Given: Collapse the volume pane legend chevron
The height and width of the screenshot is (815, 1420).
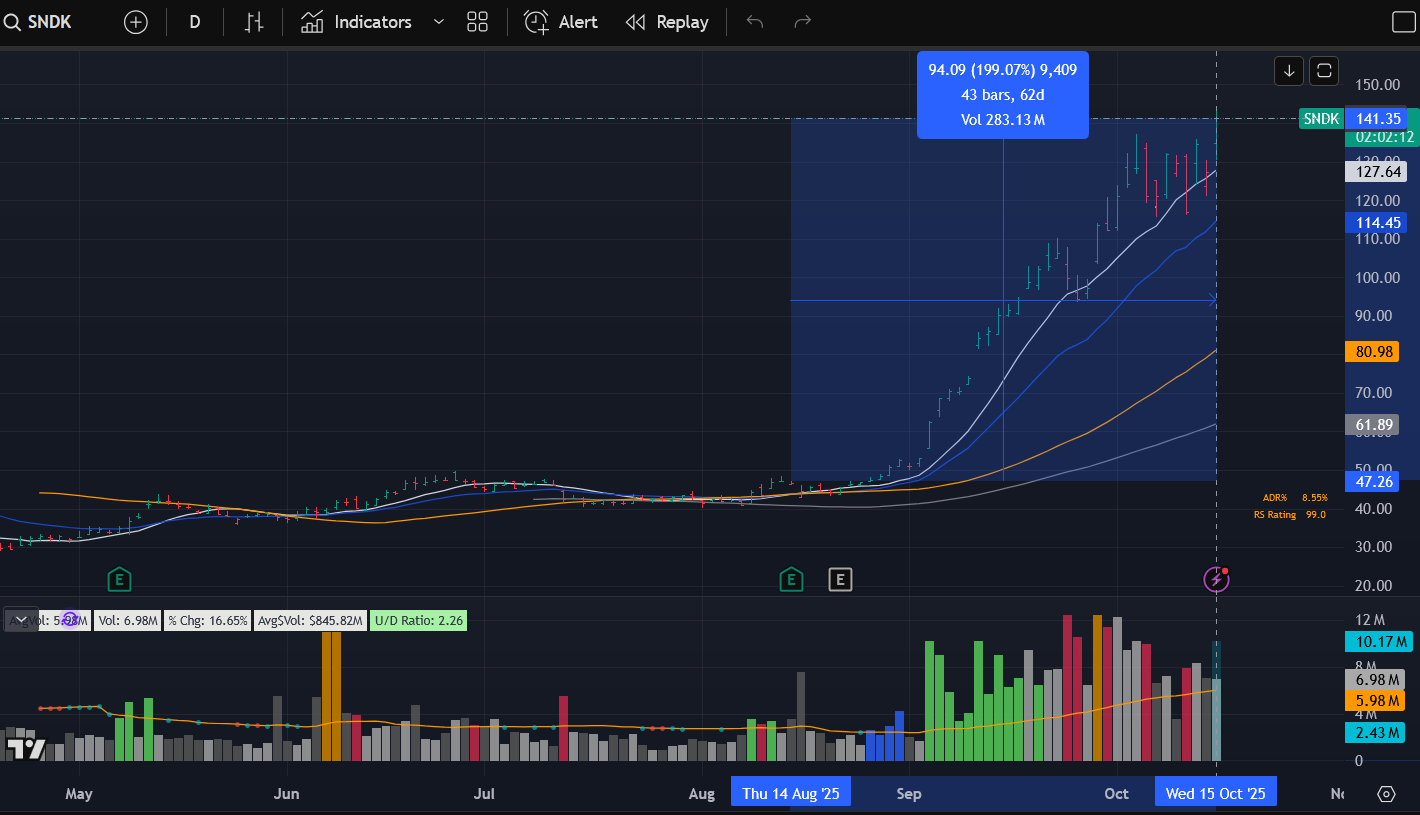Looking at the screenshot, I should click(21, 620).
